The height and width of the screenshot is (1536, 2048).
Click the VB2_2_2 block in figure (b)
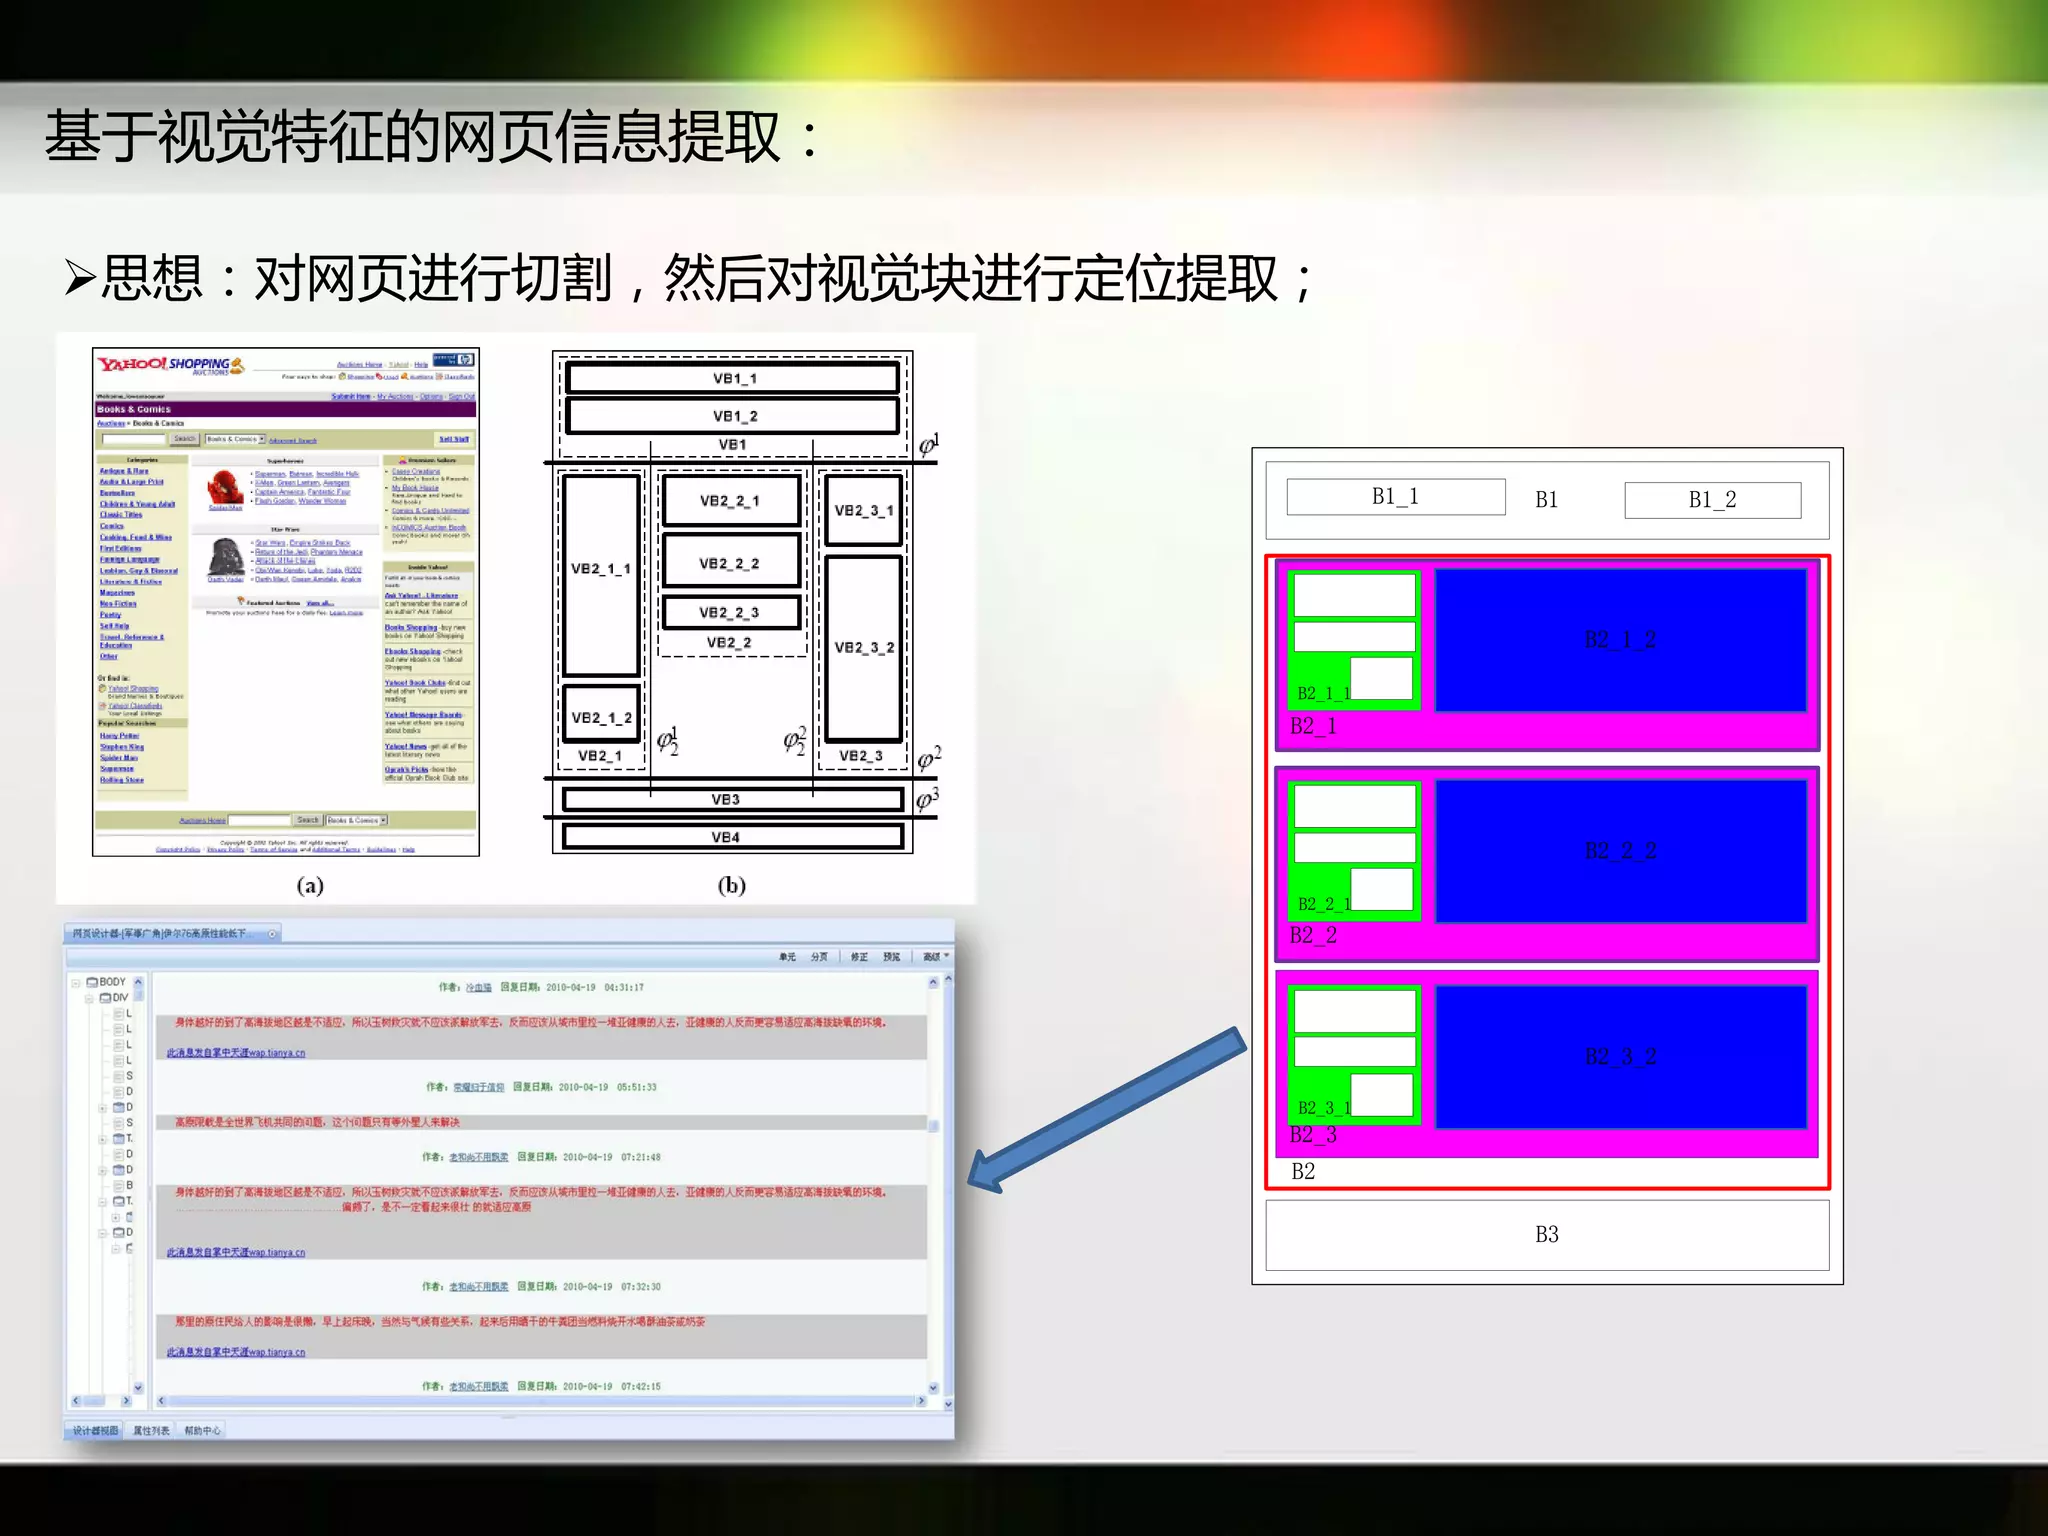point(731,562)
